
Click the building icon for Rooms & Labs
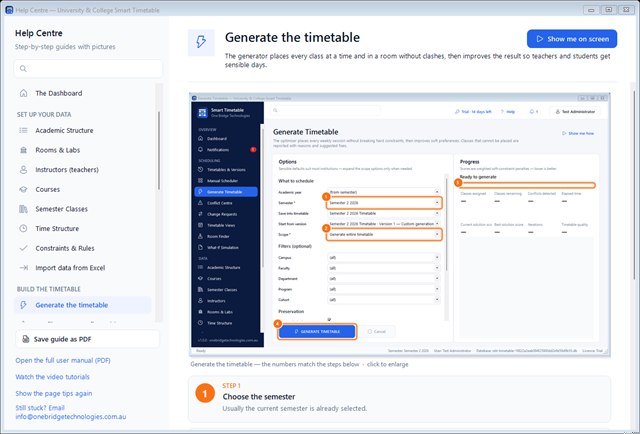(x=23, y=150)
